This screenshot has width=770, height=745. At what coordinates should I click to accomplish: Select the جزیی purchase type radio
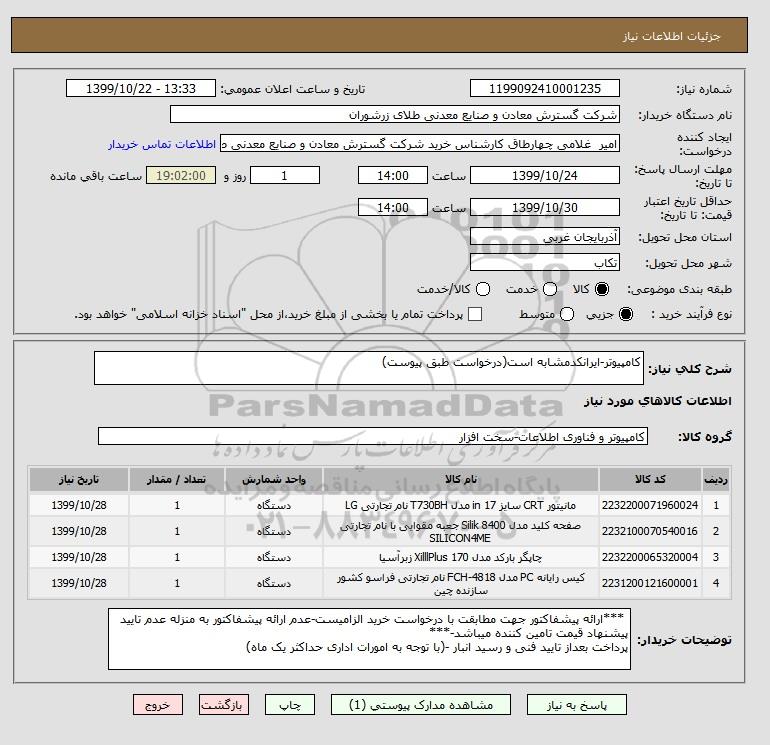tap(626, 314)
